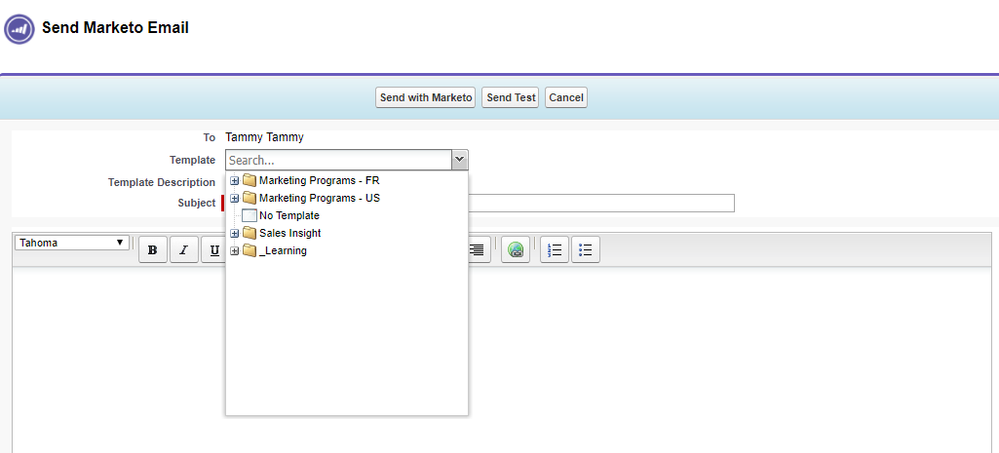Open the Tahoma font dropdown

coord(72,243)
